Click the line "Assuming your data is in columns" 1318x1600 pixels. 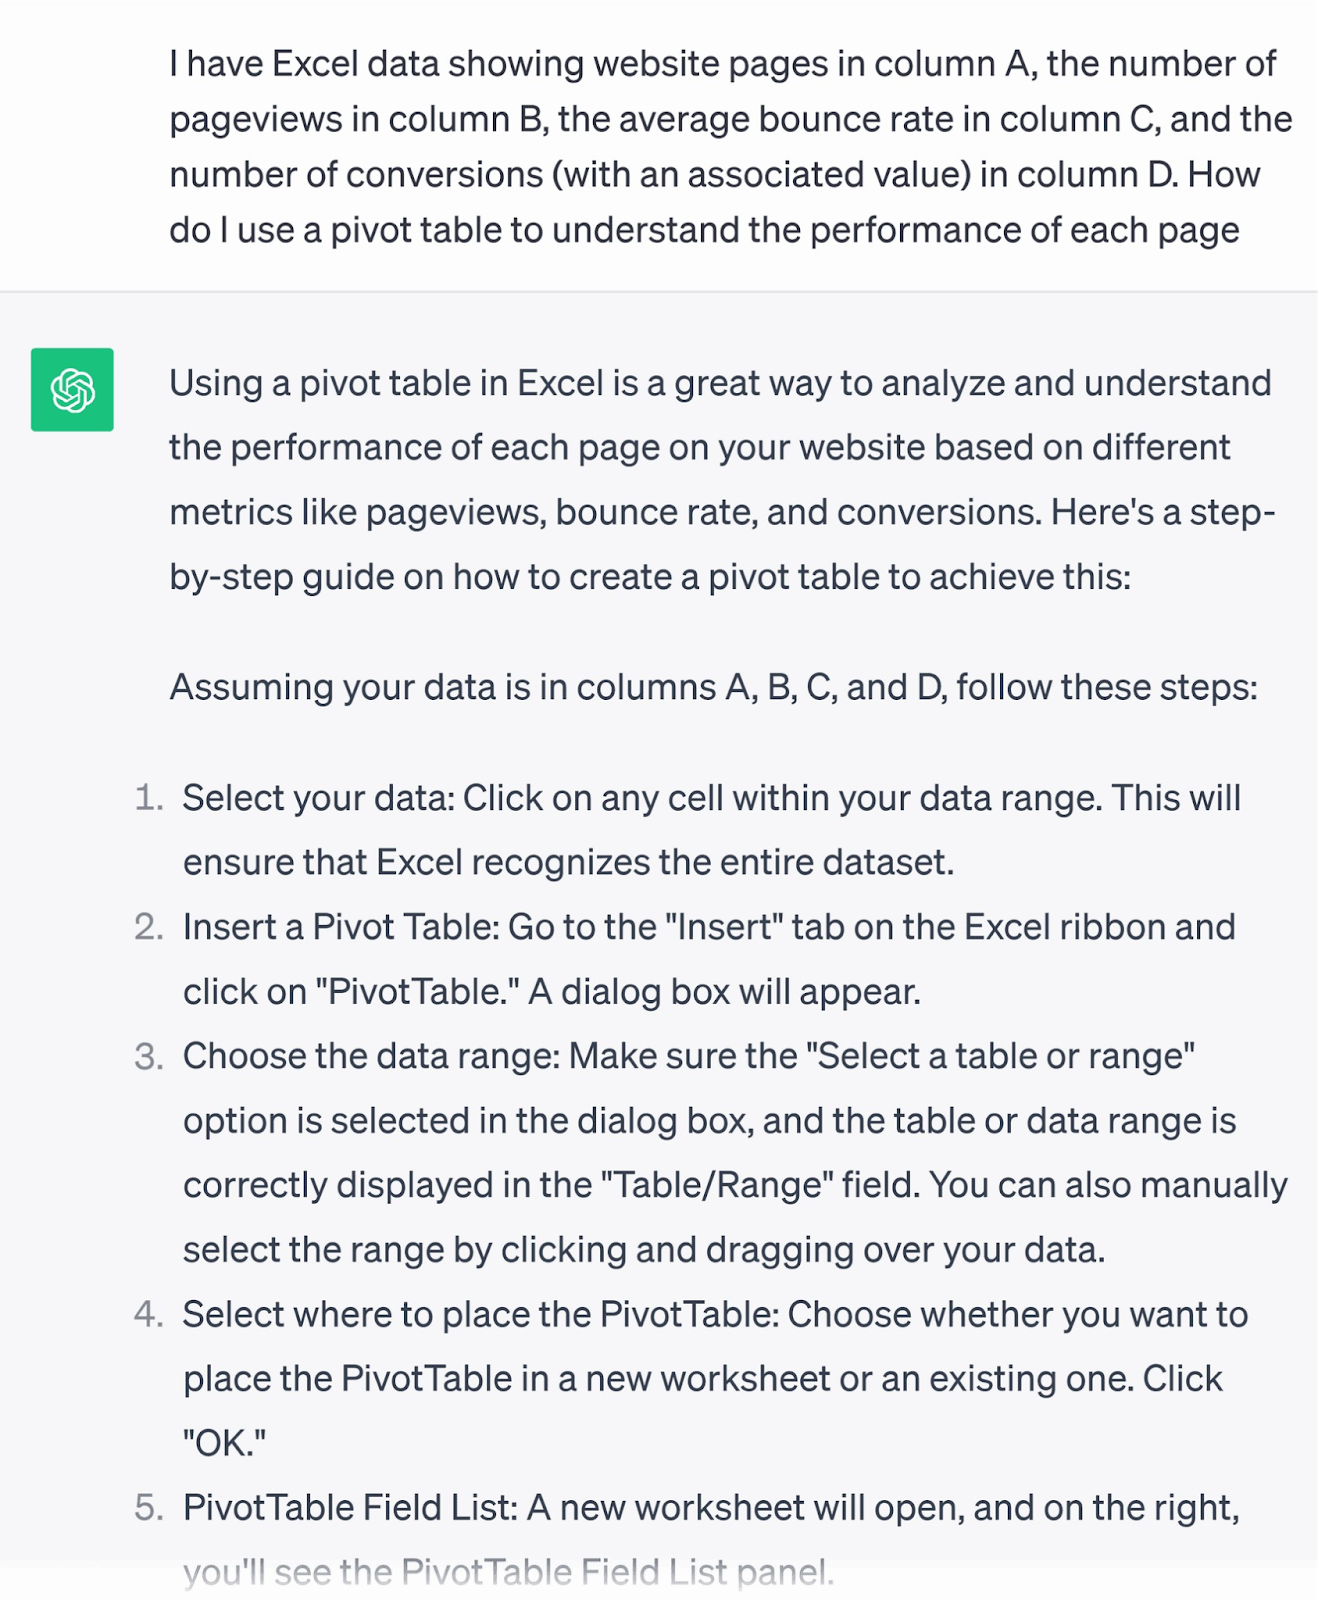point(713,688)
